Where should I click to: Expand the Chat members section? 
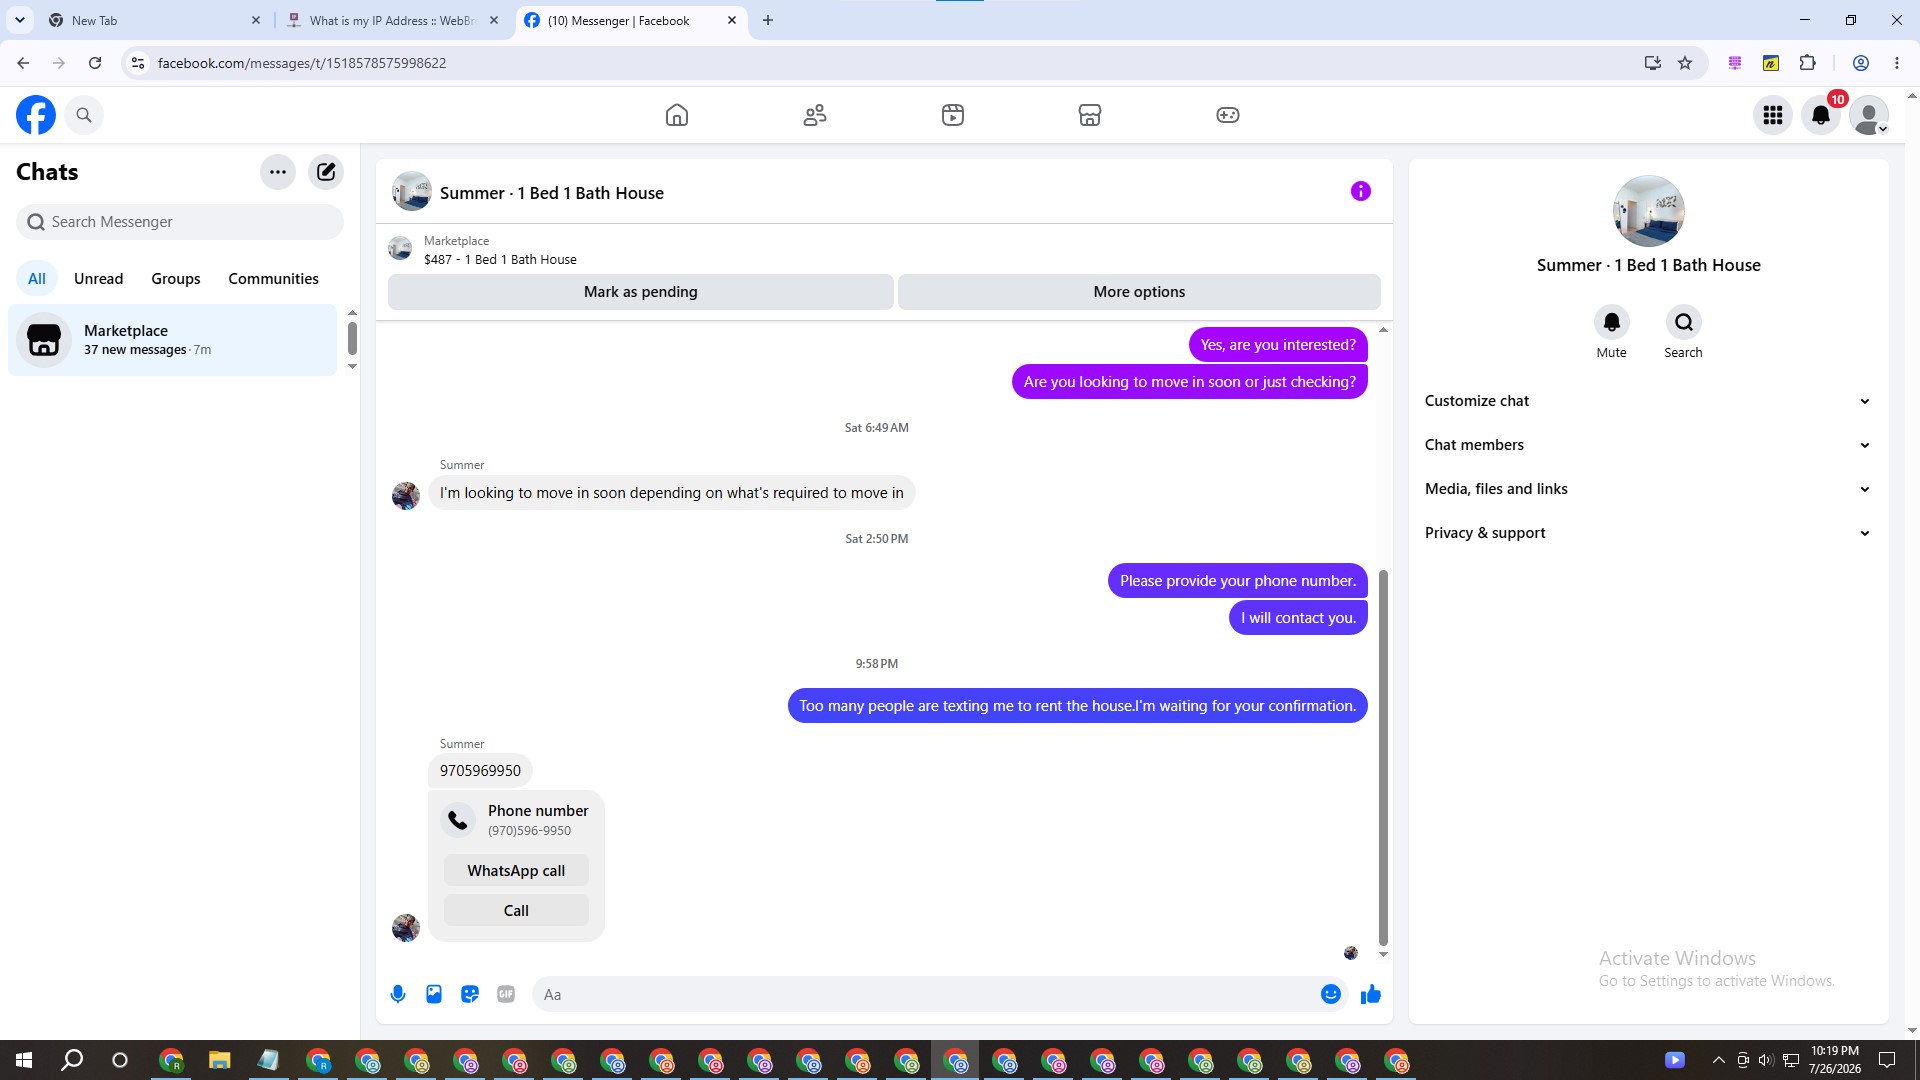1648,445
